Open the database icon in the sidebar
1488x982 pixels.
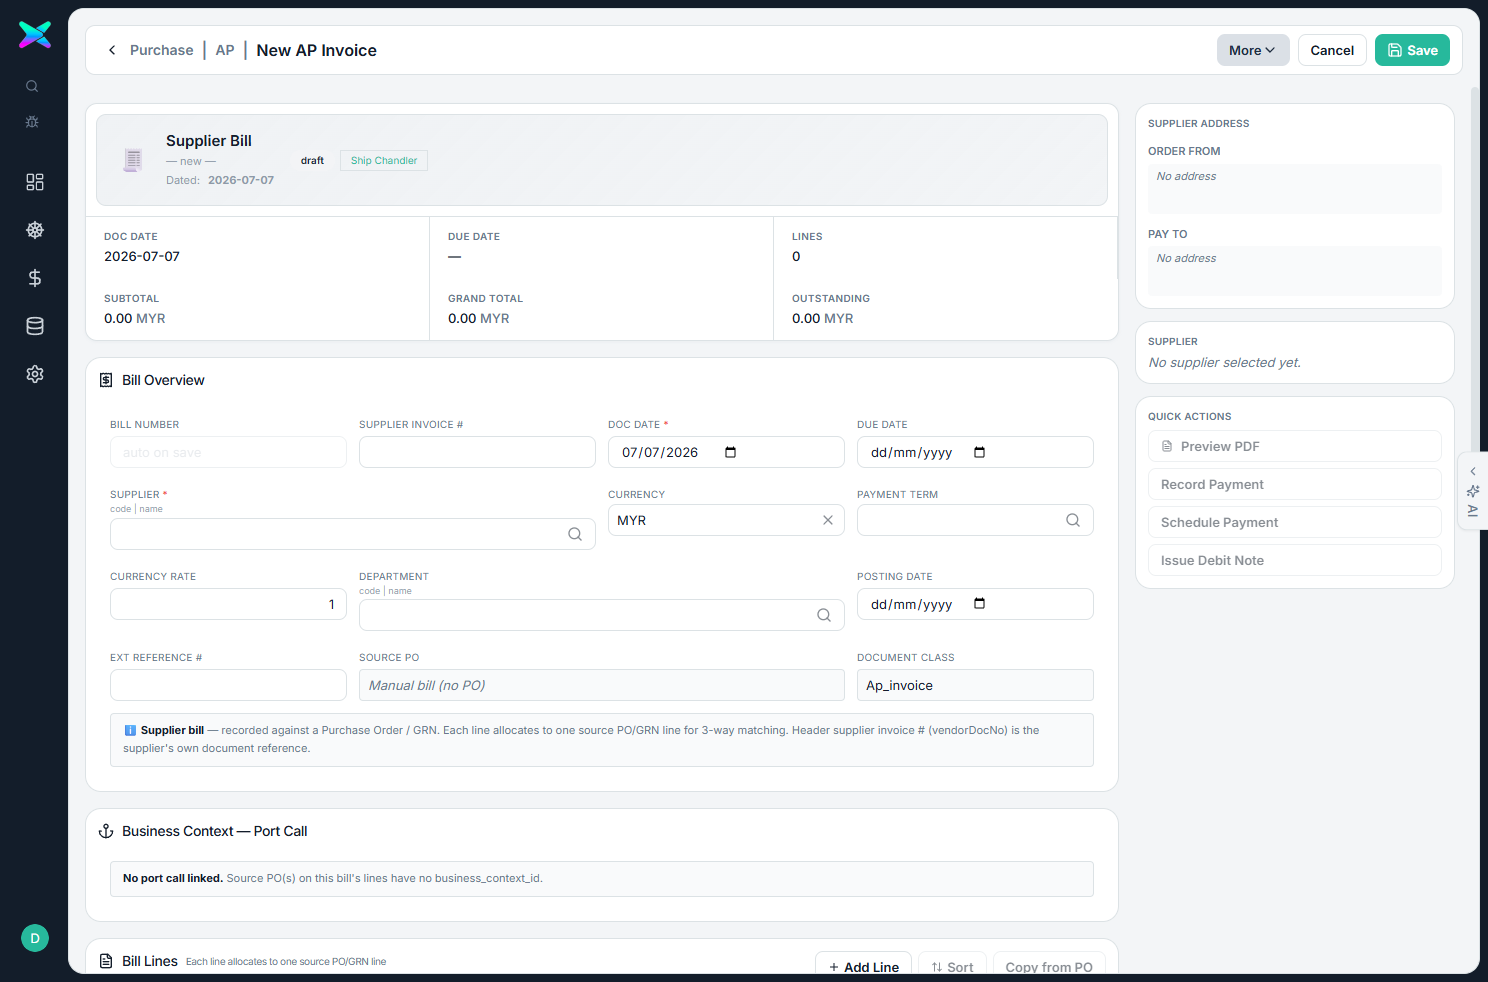[35, 326]
